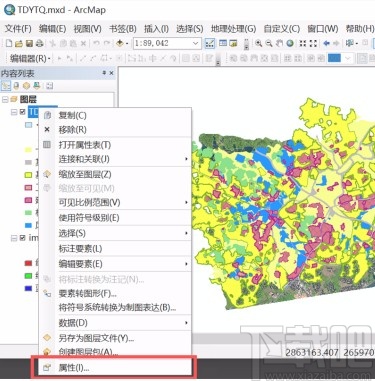Image resolution: width=375 pixels, height=381 pixels.
Task: Close the 内容列表 panel
Action: (111, 73)
